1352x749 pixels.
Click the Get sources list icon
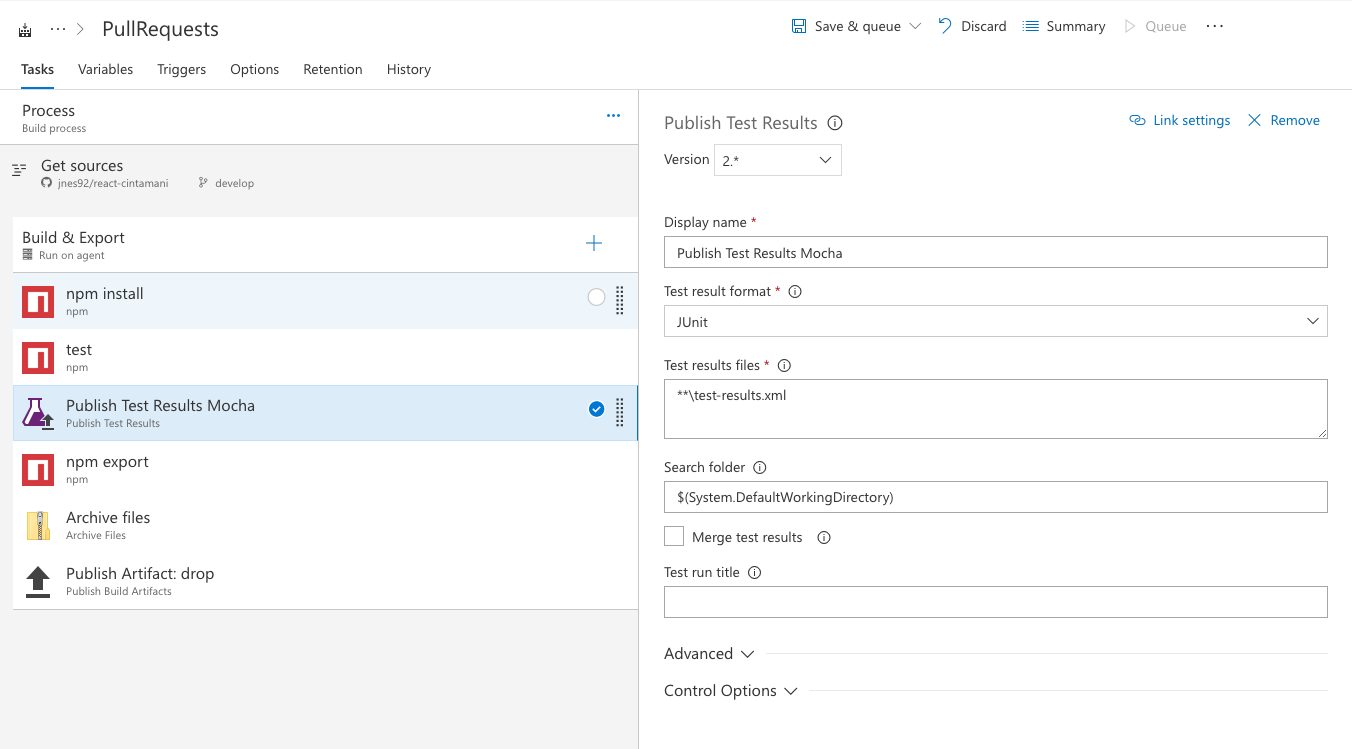(x=19, y=170)
